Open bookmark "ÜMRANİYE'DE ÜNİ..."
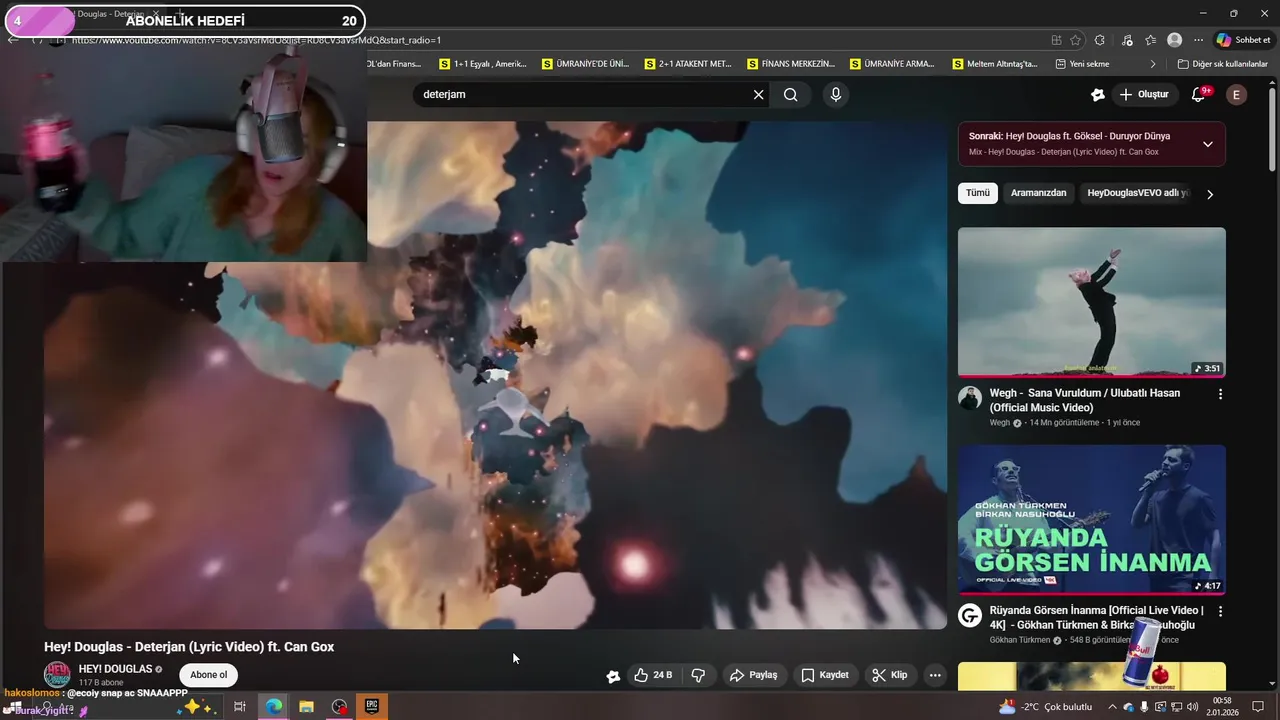Viewport: 1280px width, 720px height. [x=586, y=64]
